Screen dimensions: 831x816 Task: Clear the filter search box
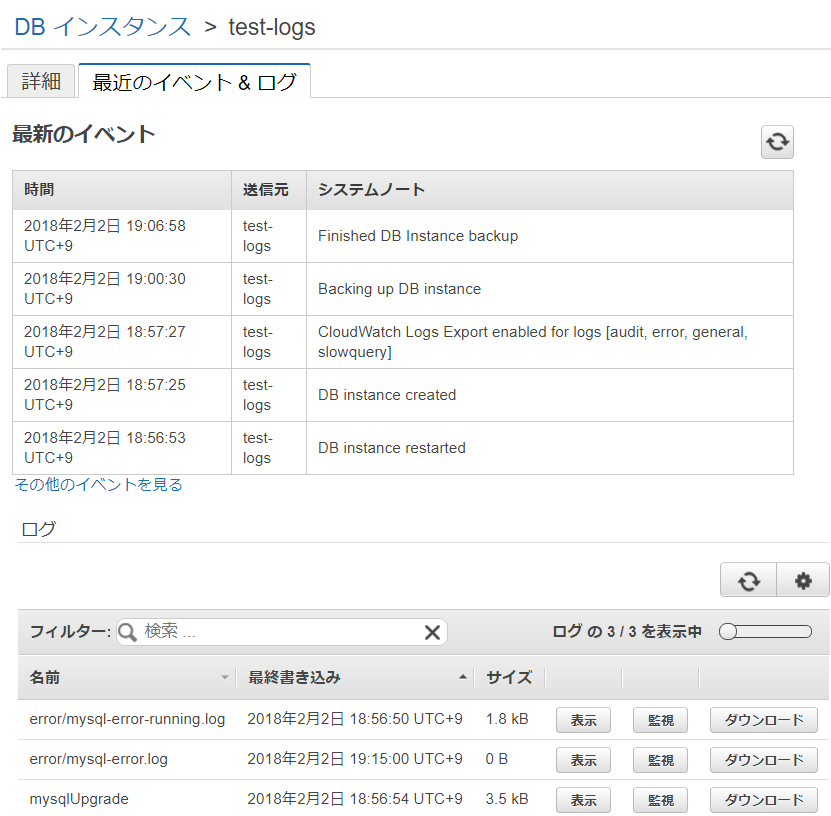click(x=432, y=632)
